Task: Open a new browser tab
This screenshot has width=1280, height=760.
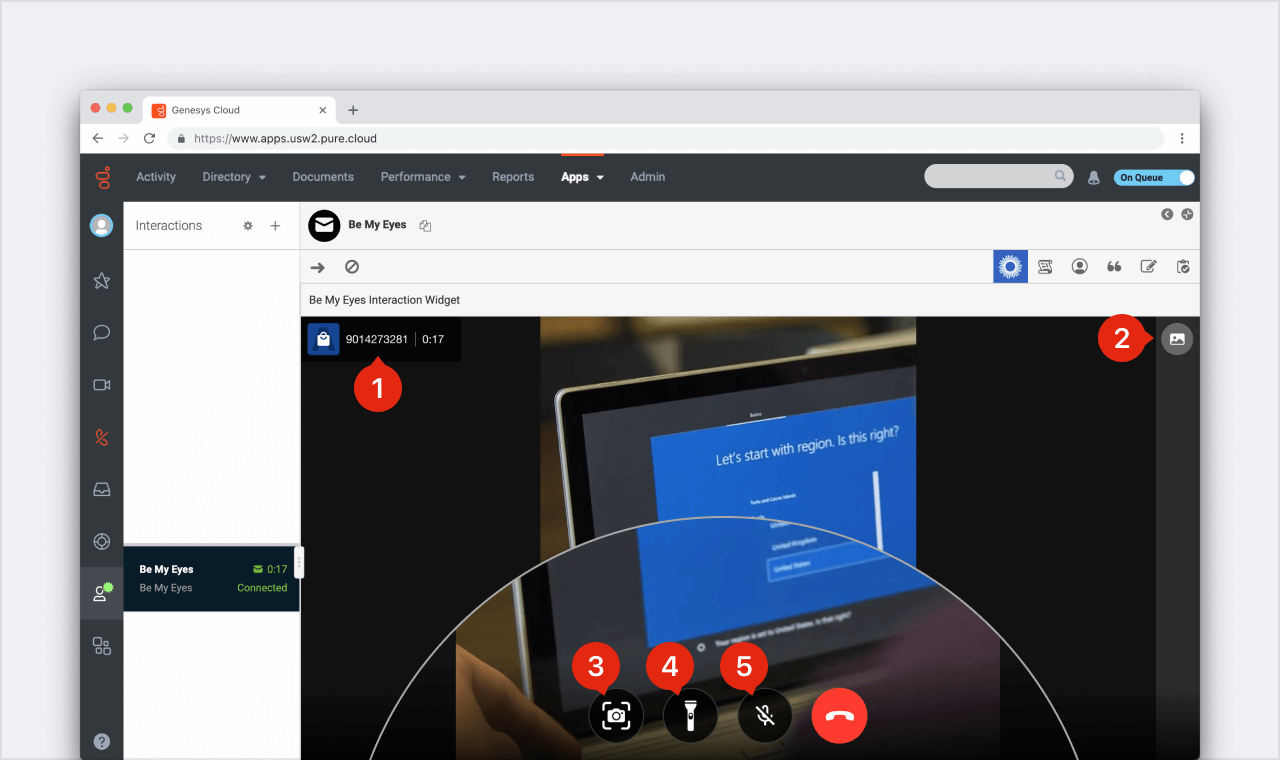Action: click(353, 110)
